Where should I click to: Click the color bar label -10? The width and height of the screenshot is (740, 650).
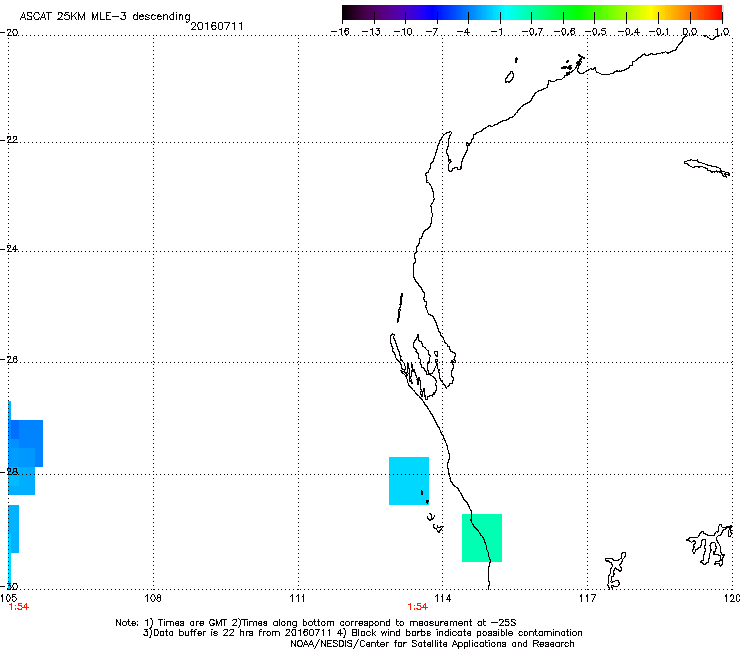pos(403,32)
